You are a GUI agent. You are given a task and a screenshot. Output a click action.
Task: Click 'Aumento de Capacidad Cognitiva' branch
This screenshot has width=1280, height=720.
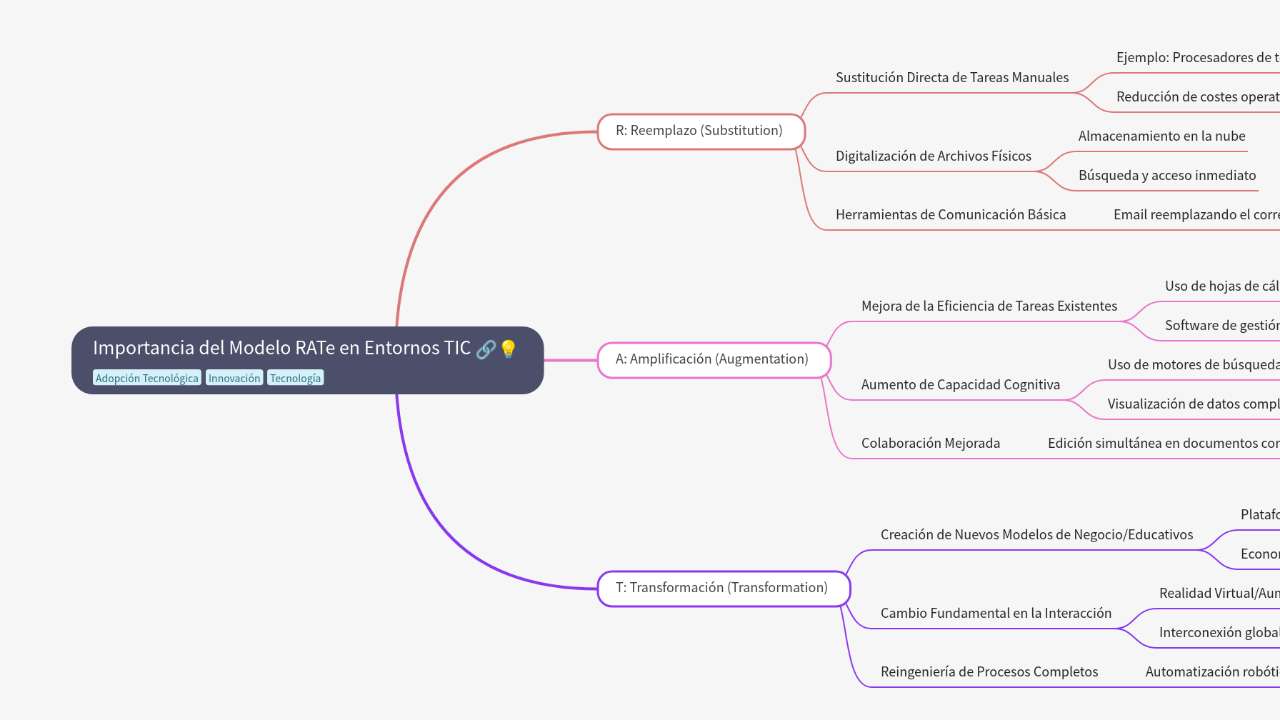(x=960, y=385)
